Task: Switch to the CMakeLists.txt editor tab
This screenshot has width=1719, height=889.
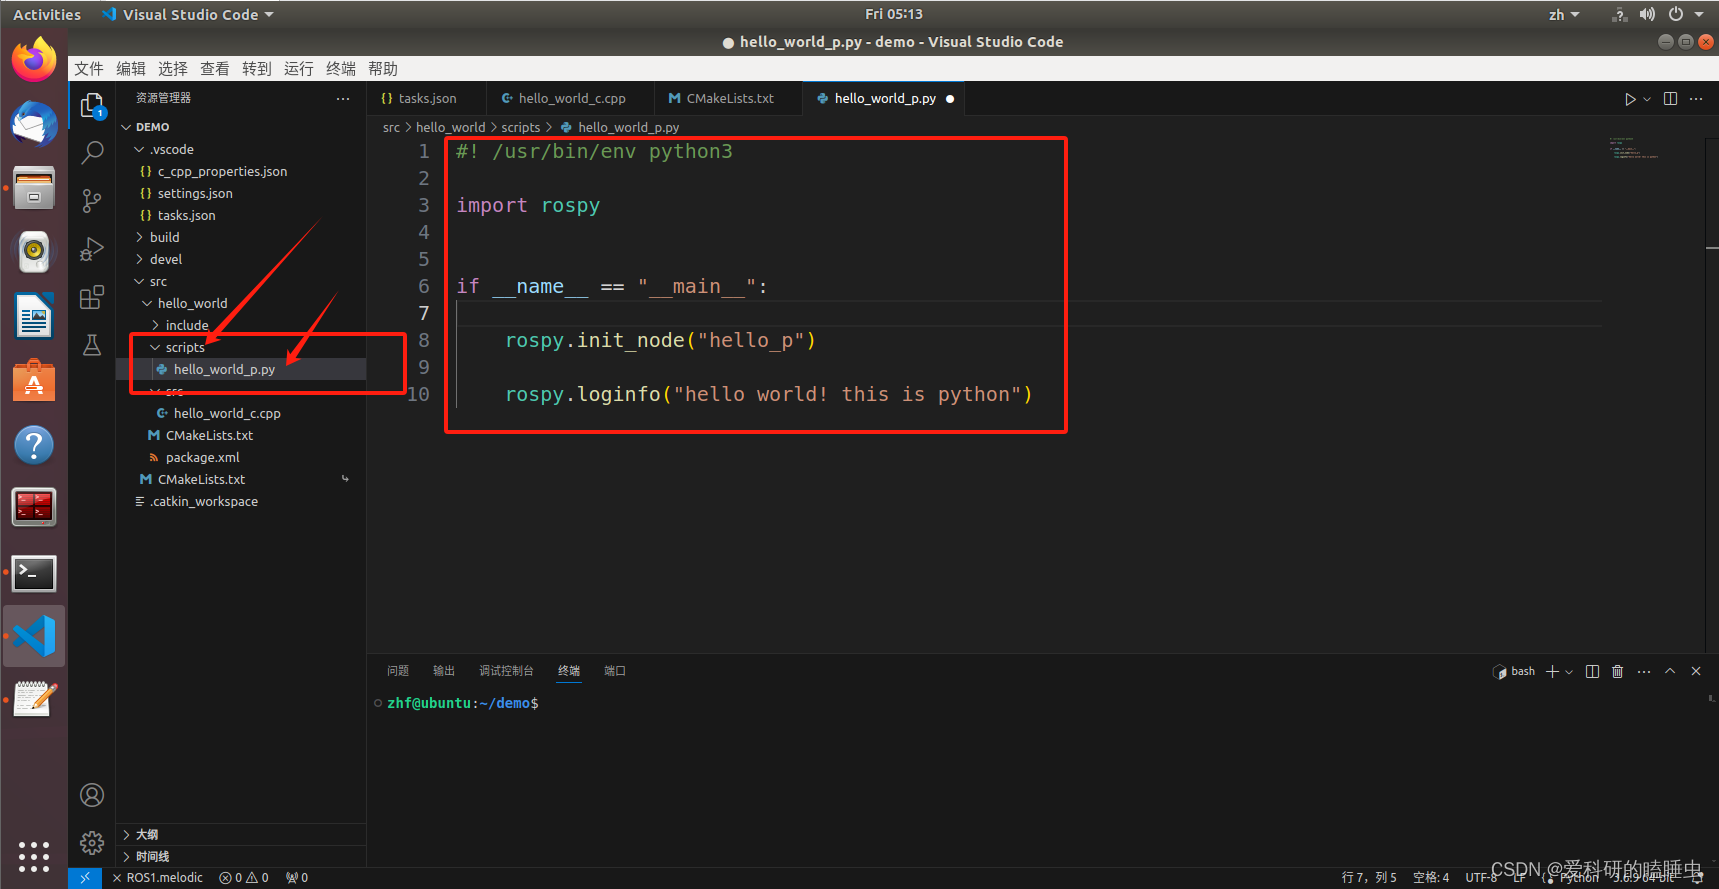Action: point(729,98)
